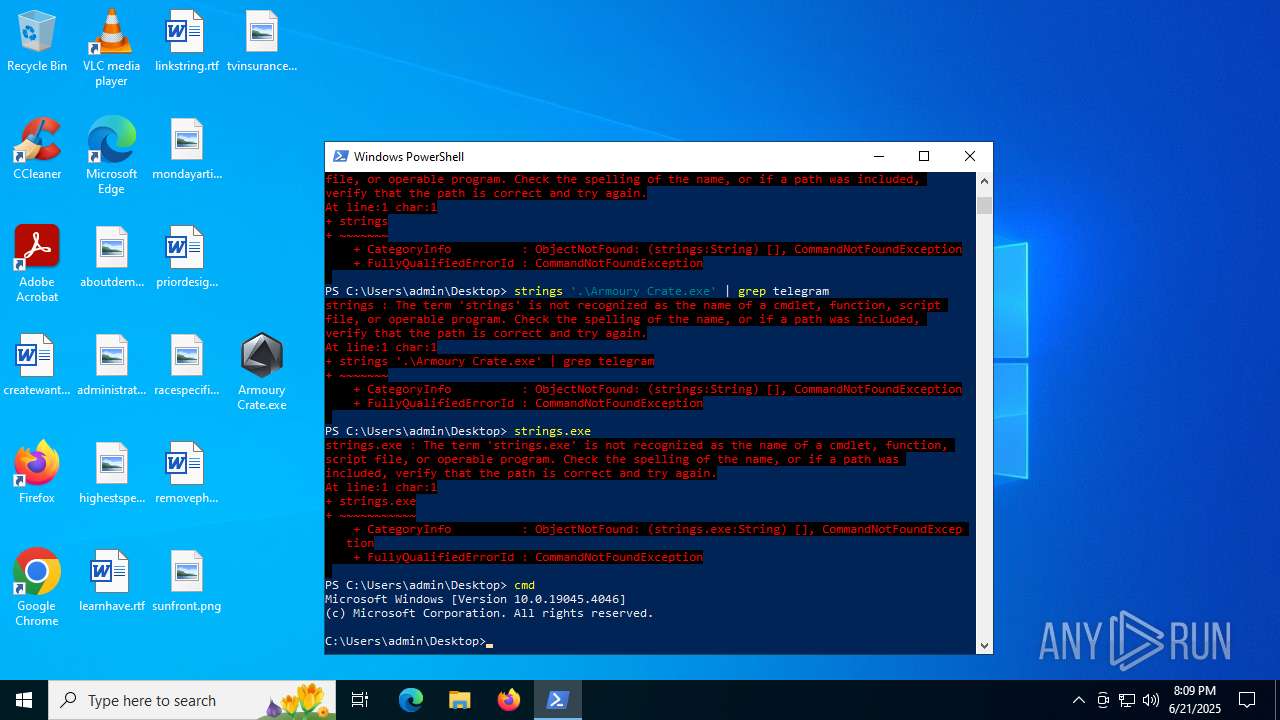Open Edge from the taskbar
1280x720 pixels.
point(411,700)
